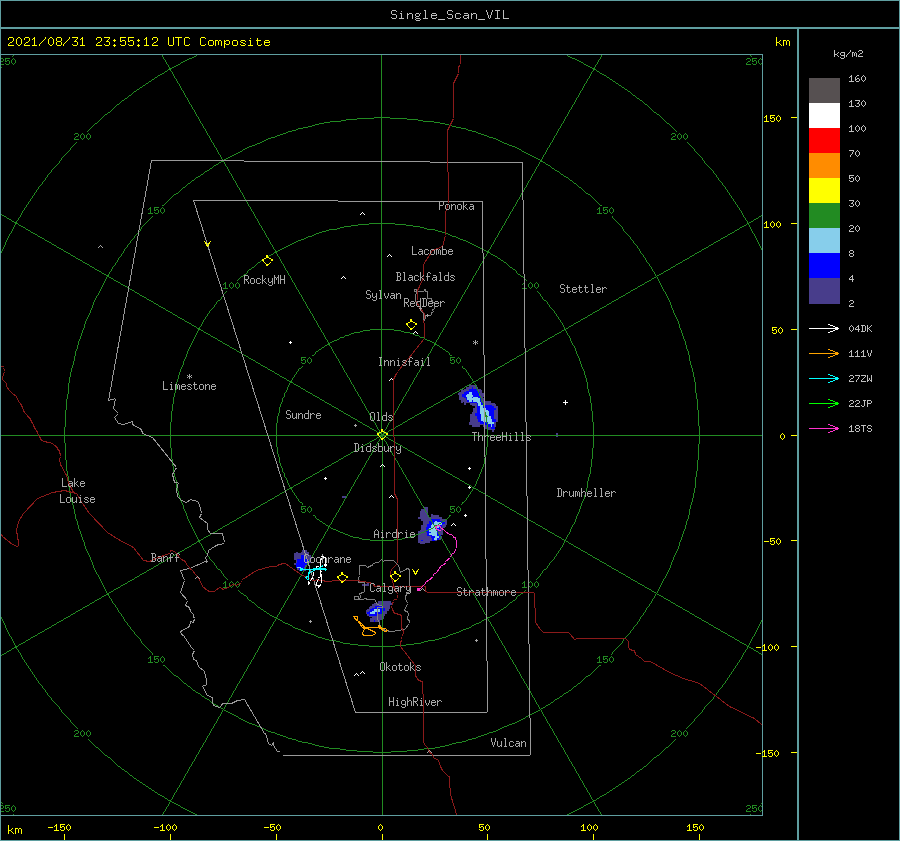Select the green 20-30 legend swatch
The image size is (900, 841).
coord(824,215)
